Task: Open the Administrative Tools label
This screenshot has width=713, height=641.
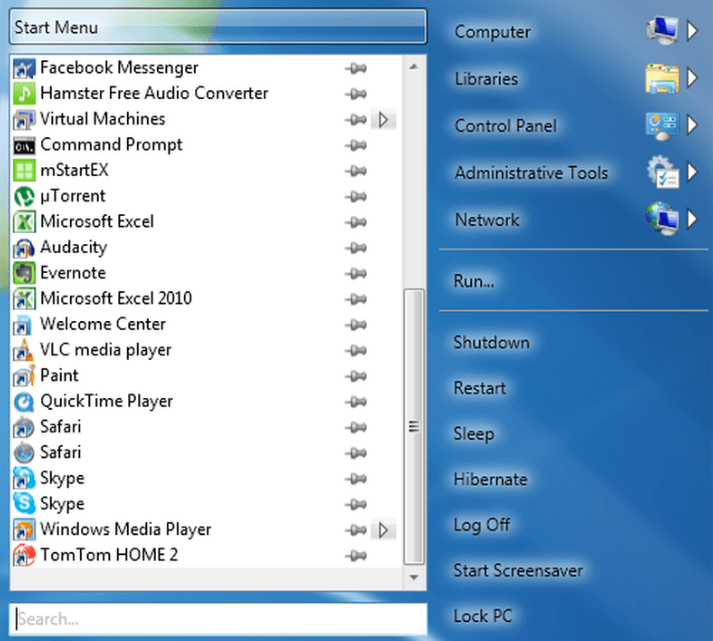Action: click(x=532, y=173)
